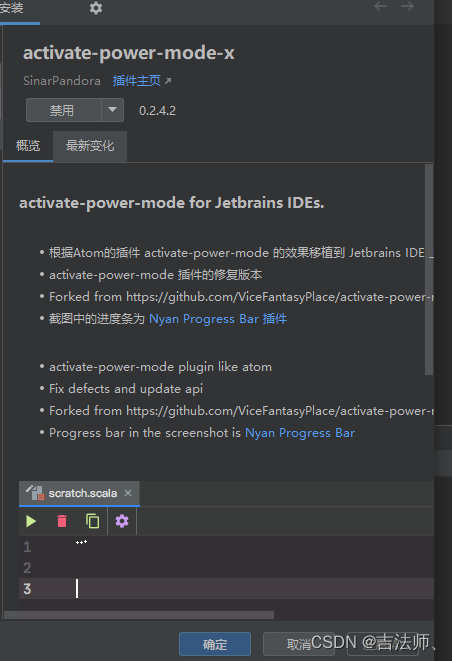Click 'activate-power-mode 插件的修复版本' bullet text
This screenshot has width=452, height=661.
(x=156, y=275)
